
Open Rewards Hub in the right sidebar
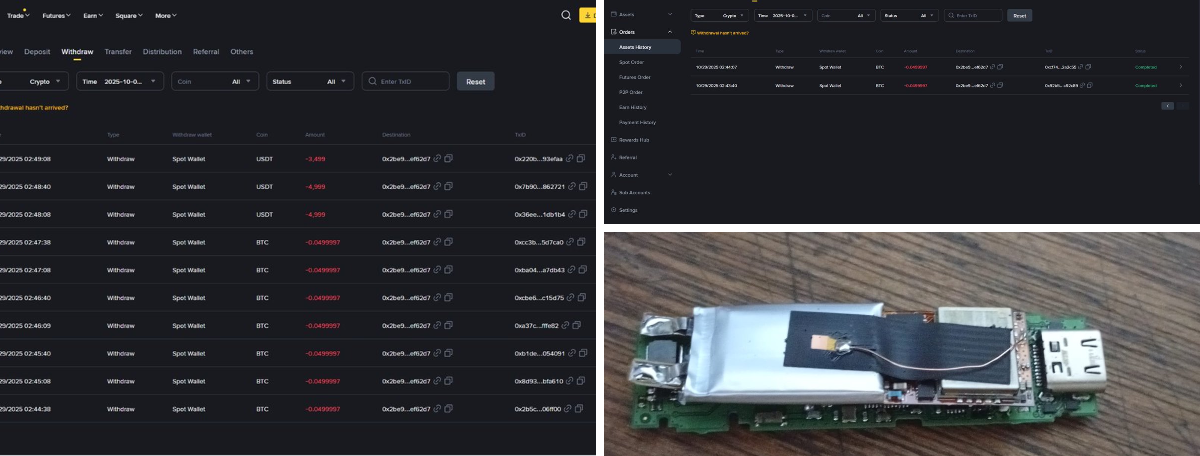630,140
